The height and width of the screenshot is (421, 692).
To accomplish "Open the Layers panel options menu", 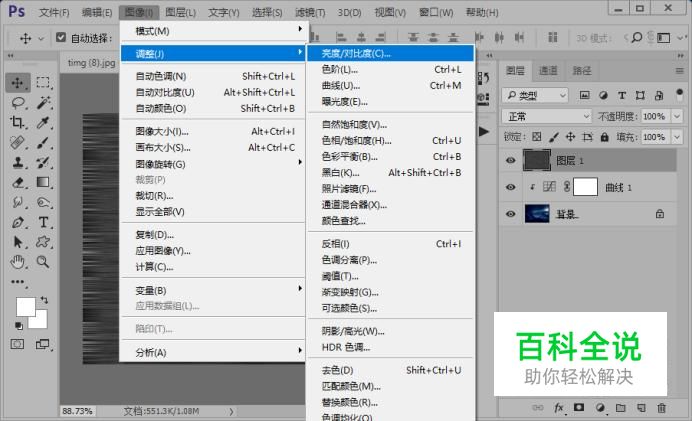I will tap(680, 71).
